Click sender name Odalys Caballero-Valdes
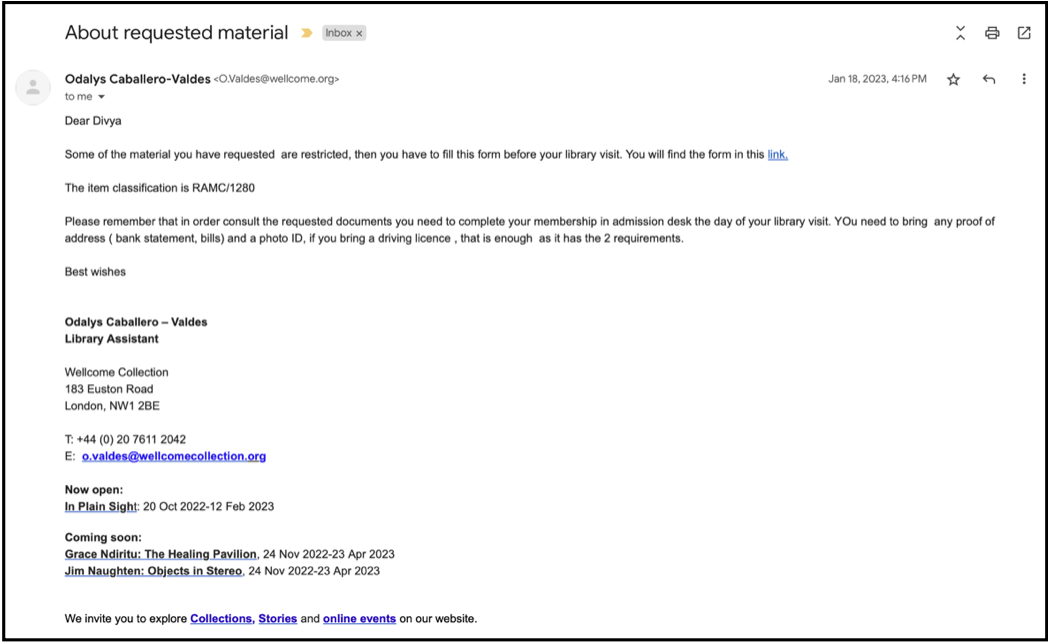This screenshot has height=642, width=1048. click(x=138, y=79)
